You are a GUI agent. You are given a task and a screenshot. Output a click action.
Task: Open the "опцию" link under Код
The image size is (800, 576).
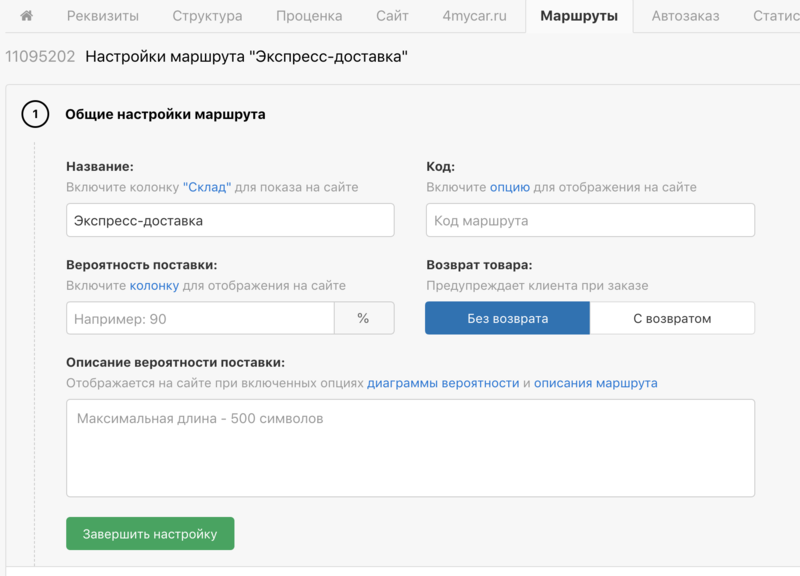(x=509, y=187)
